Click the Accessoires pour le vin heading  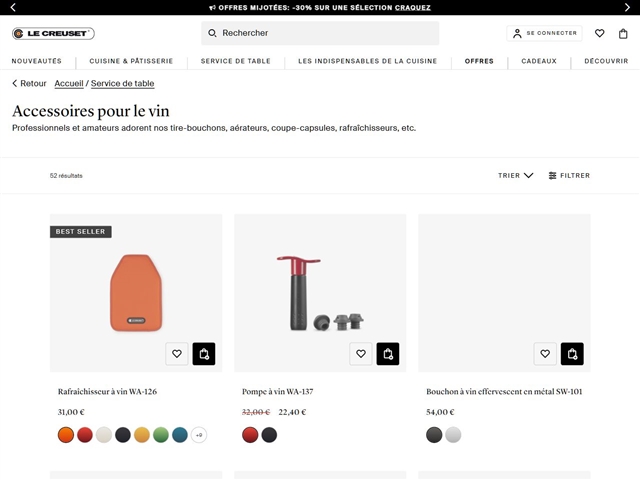click(91, 111)
